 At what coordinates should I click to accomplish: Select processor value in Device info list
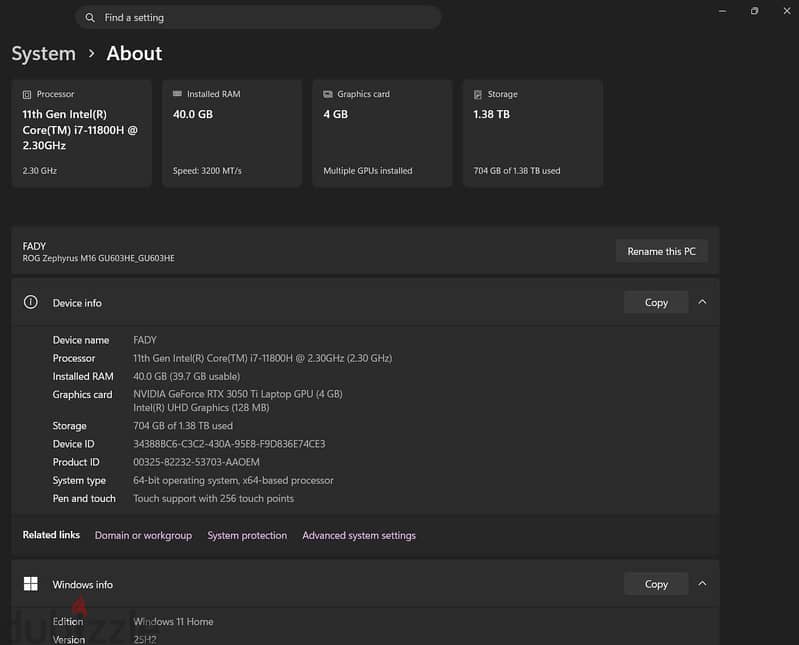pyautogui.click(x=262, y=358)
